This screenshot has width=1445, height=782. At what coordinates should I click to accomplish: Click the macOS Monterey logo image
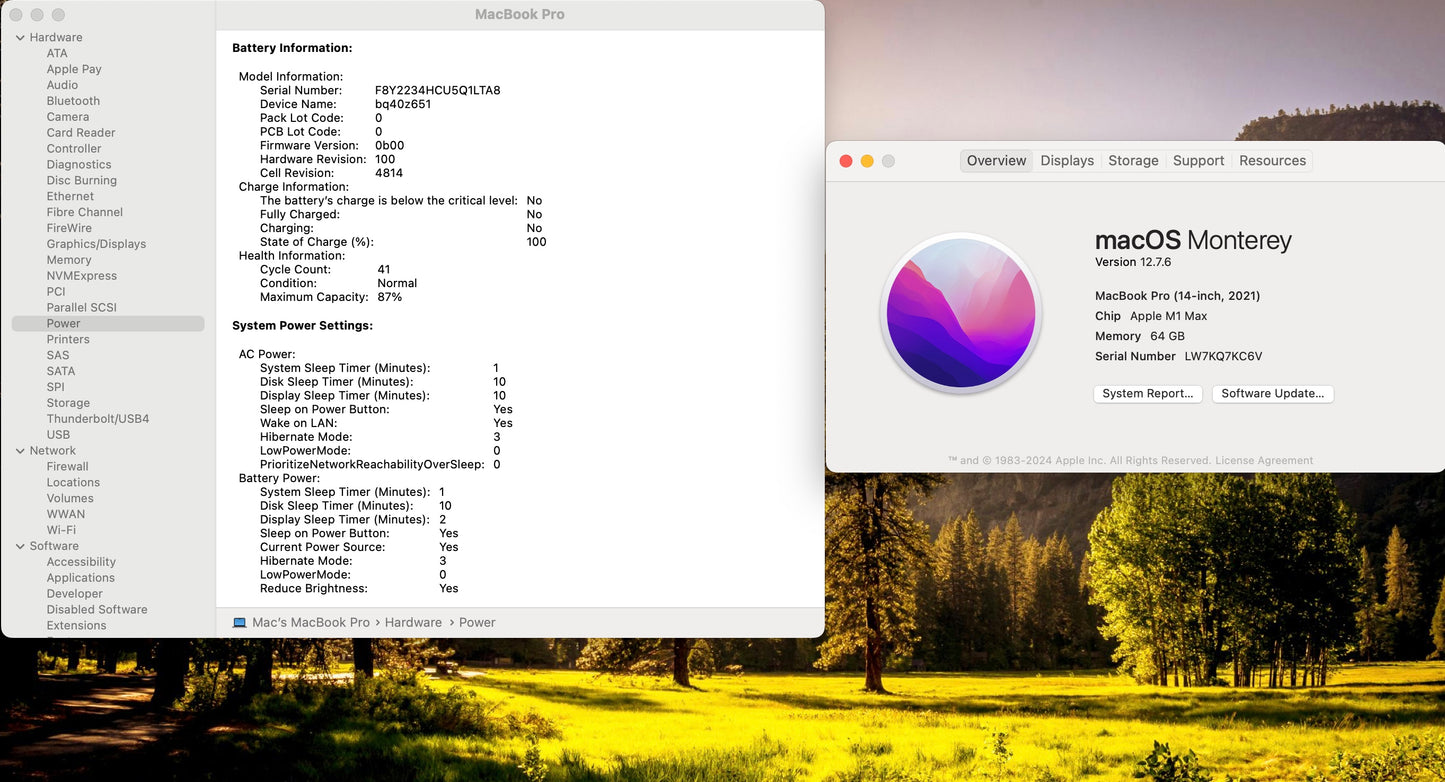pyautogui.click(x=961, y=314)
